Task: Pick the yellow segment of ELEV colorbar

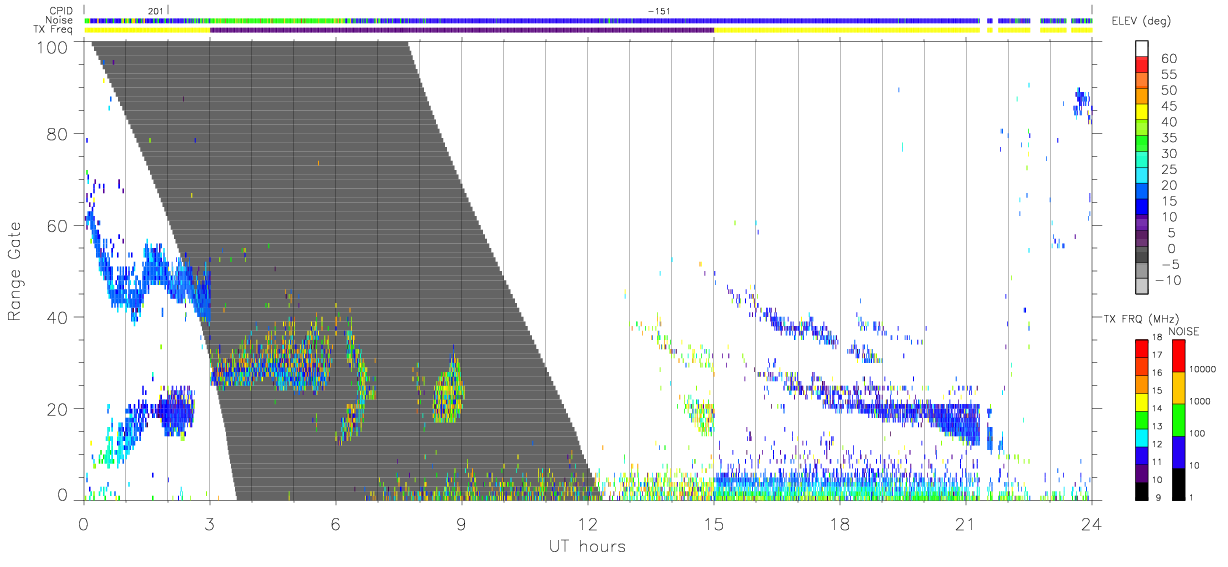Action: (1144, 113)
